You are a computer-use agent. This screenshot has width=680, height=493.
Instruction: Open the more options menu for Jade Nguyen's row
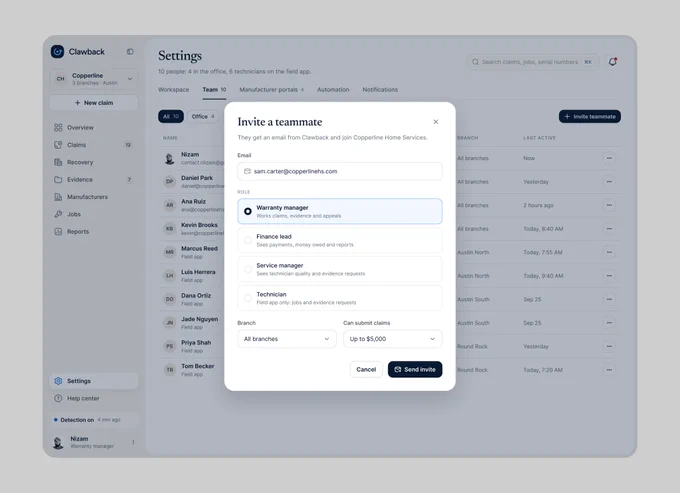click(x=609, y=323)
